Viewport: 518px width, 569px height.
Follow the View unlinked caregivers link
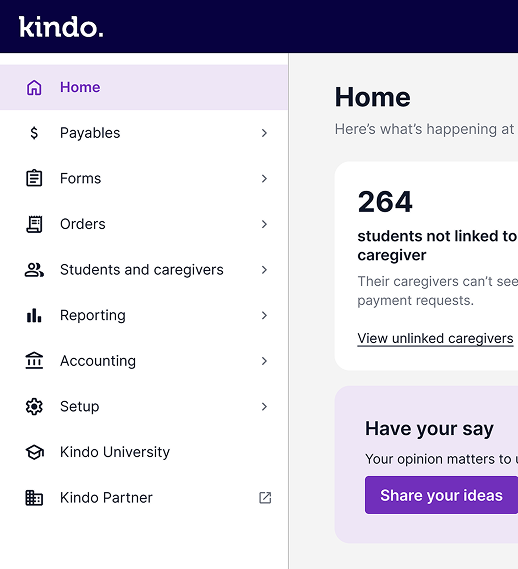435,339
